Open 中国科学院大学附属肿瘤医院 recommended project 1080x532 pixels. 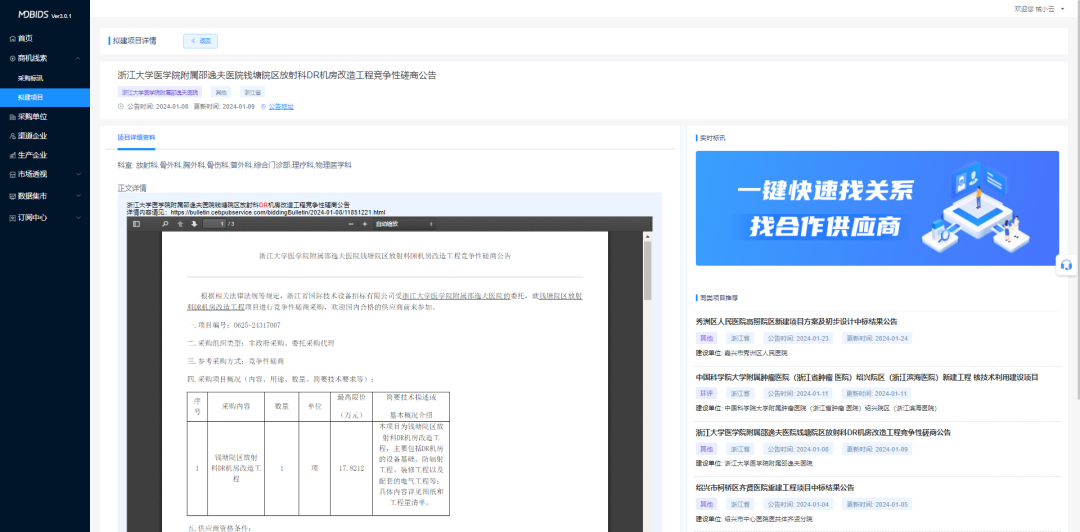[x=866, y=377]
